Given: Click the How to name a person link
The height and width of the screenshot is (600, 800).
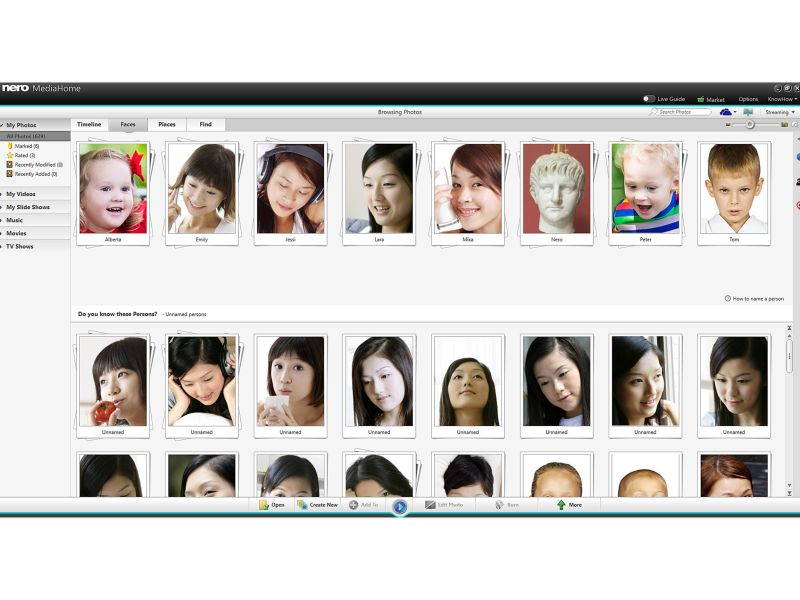Looking at the screenshot, I should 755,297.
